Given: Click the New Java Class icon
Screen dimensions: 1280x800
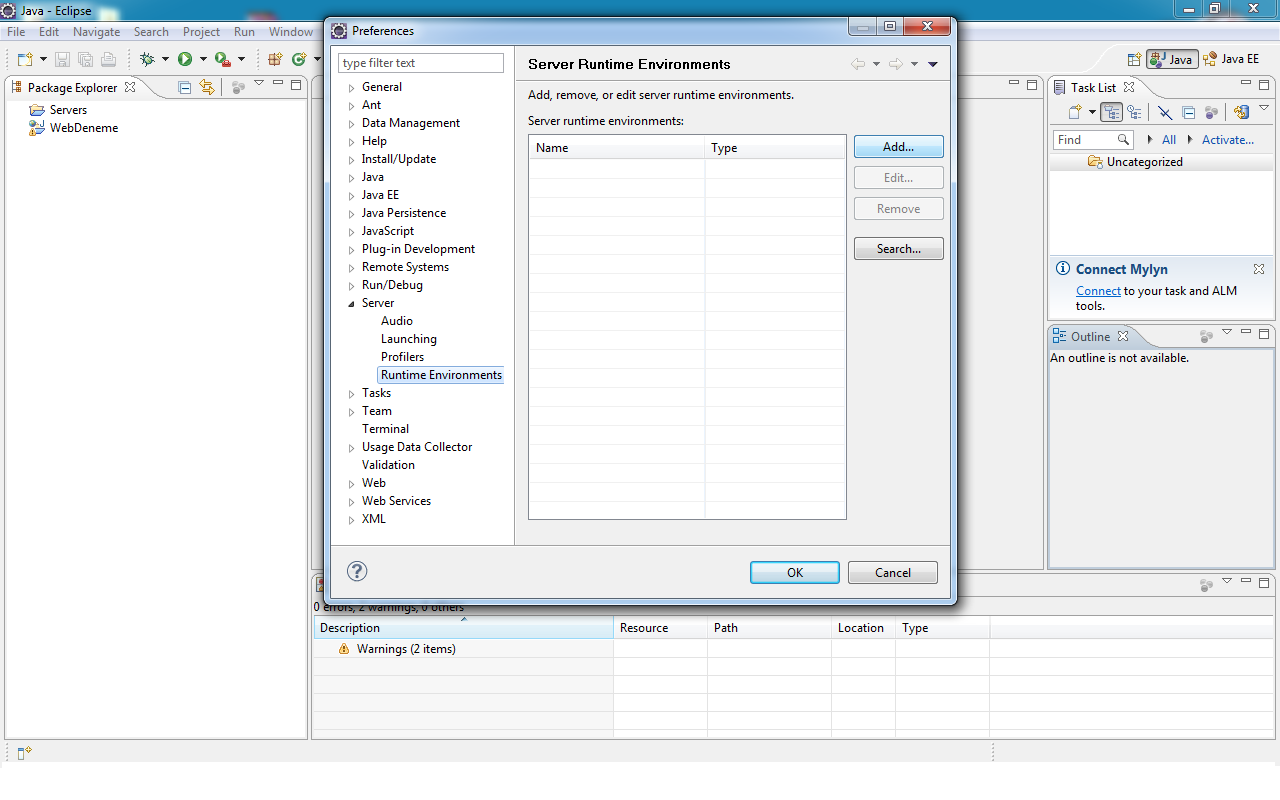Looking at the screenshot, I should pyautogui.click(x=298, y=60).
